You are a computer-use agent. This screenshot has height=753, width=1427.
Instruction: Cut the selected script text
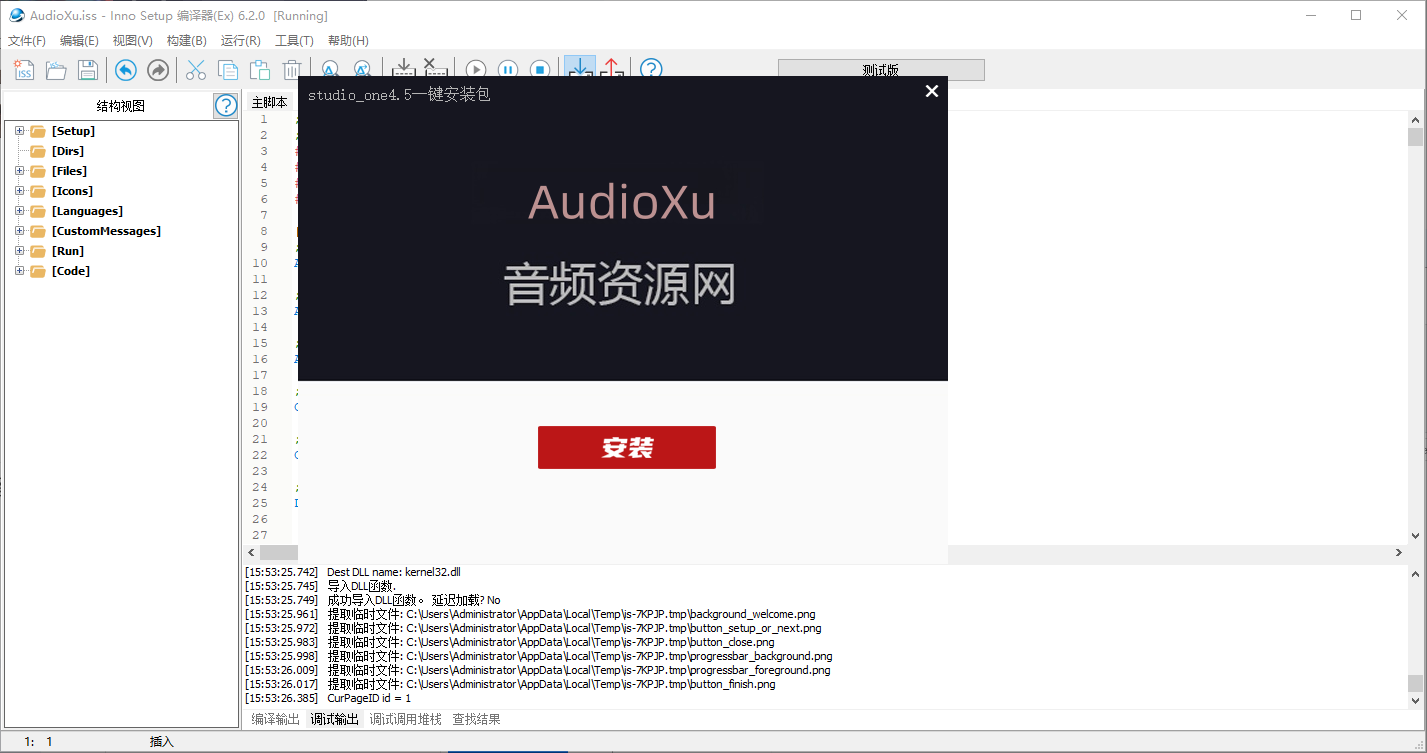[x=195, y=70]
